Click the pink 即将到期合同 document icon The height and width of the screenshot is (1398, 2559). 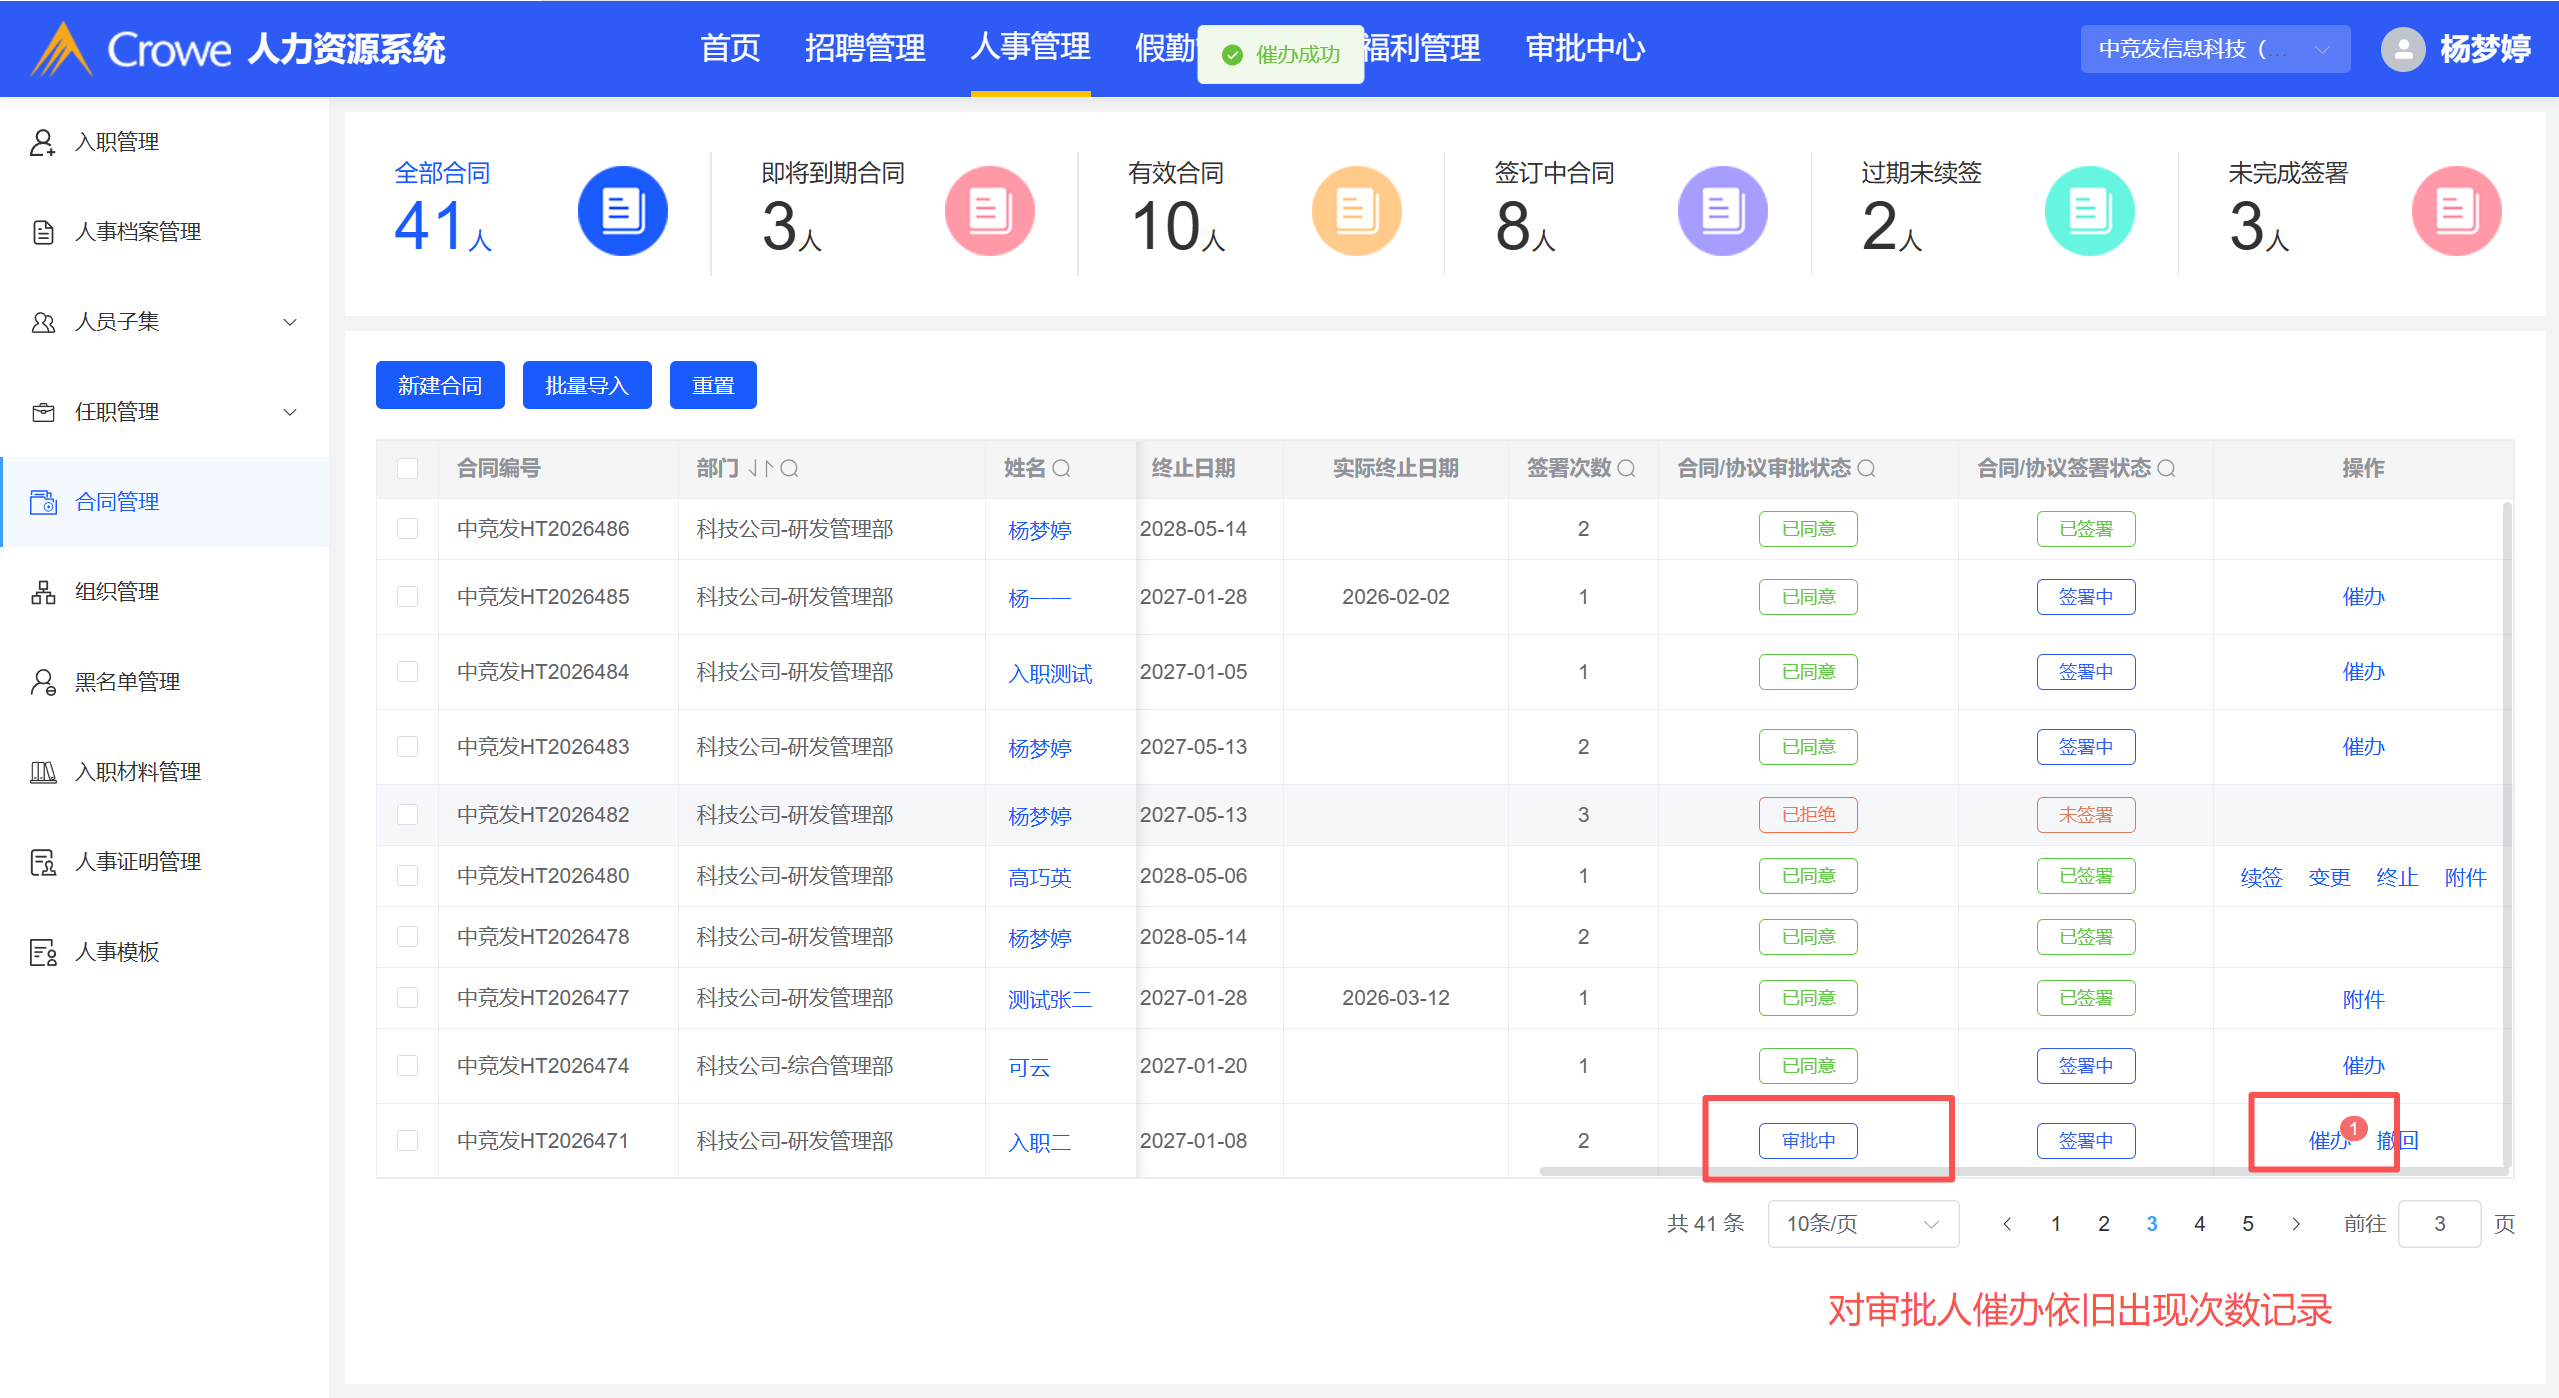click(x=989, y=211)
